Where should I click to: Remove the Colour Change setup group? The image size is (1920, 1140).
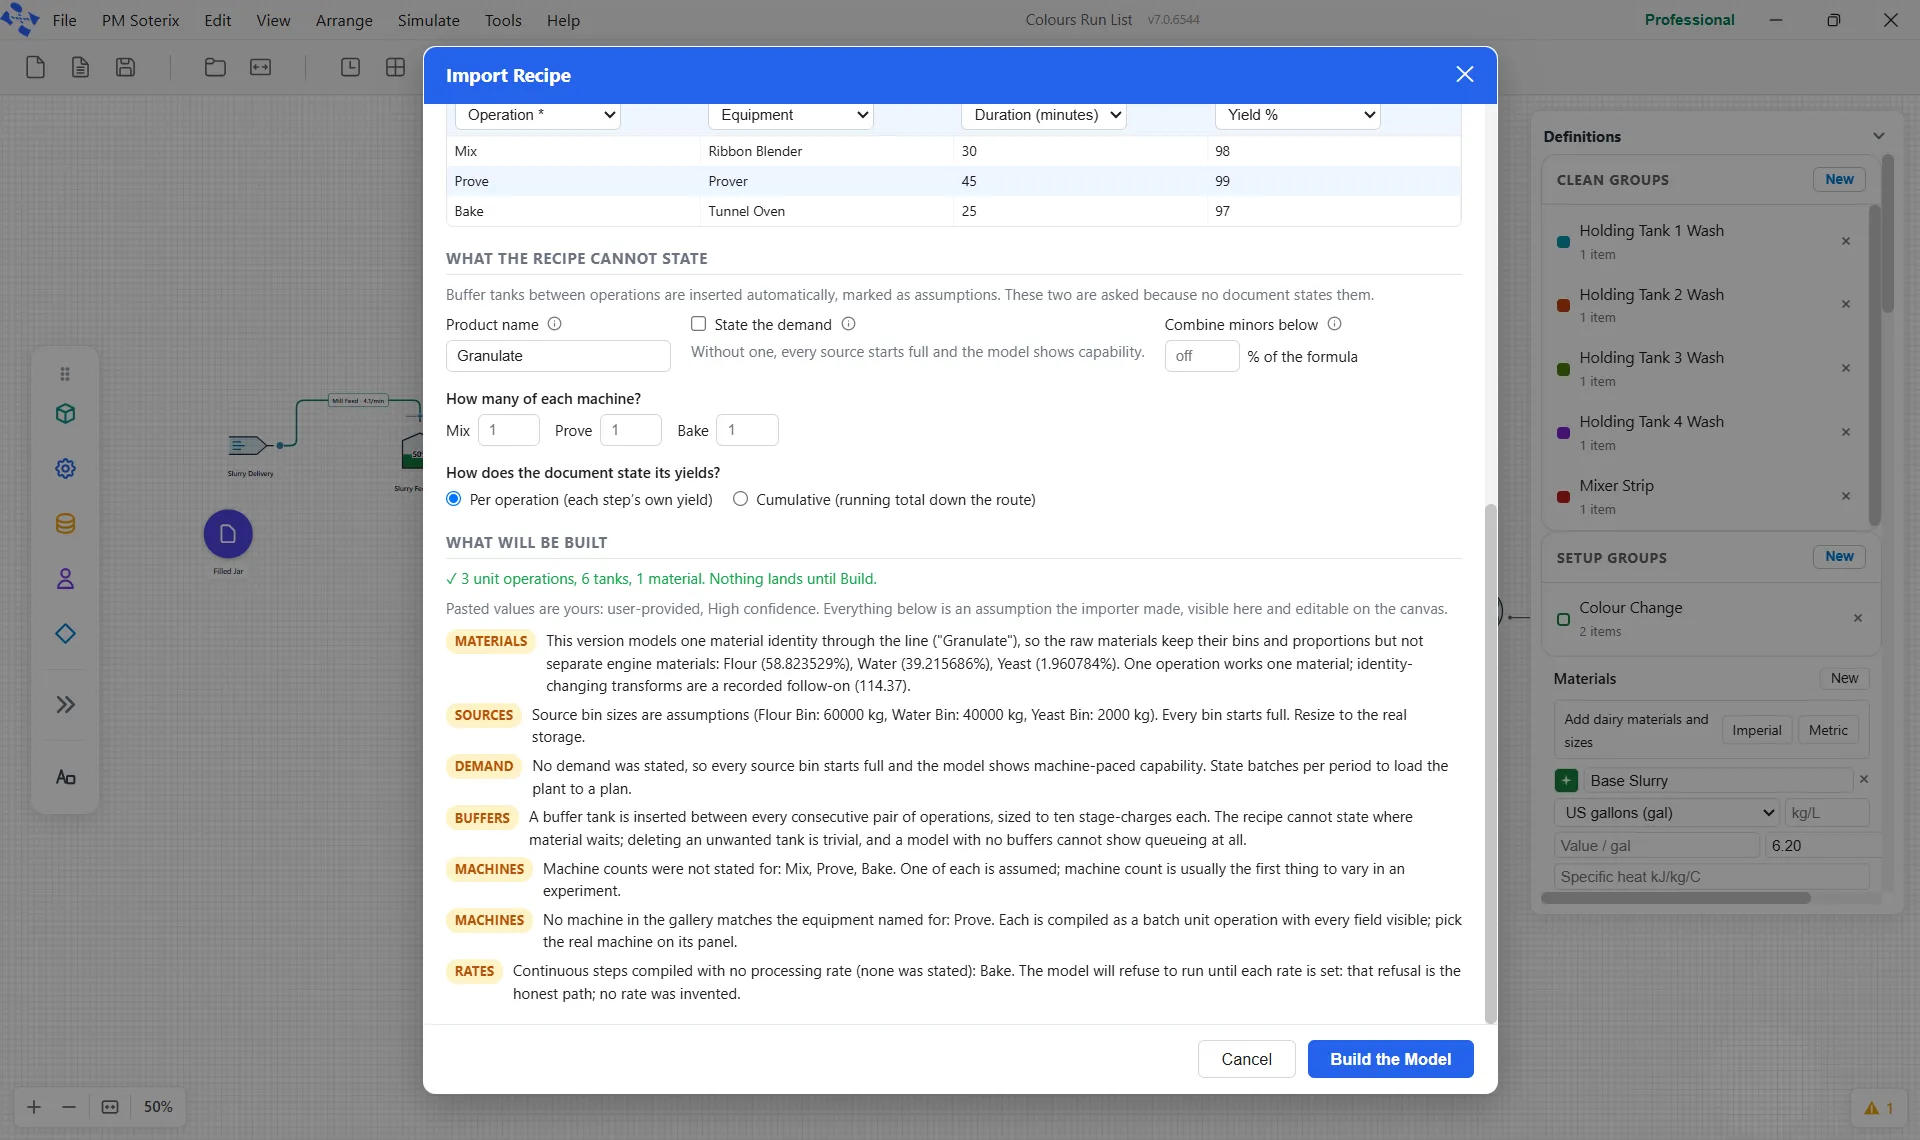coord(1858,618)
